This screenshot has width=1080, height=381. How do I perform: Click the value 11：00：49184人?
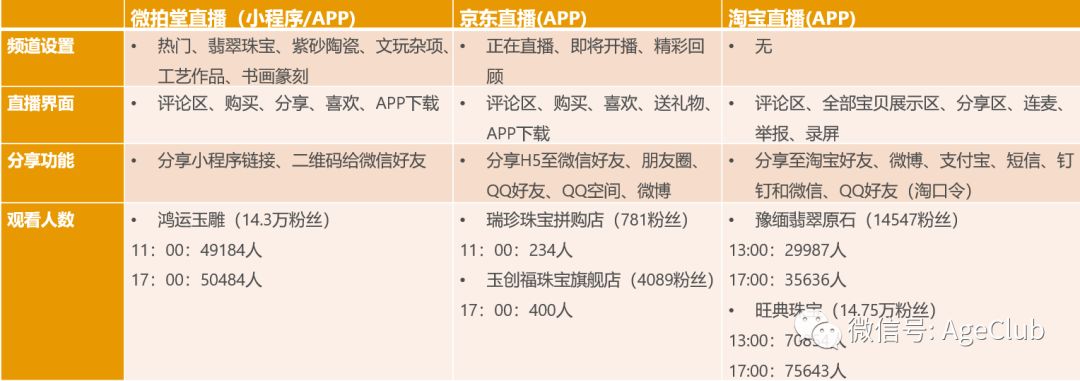coord(196,250)
